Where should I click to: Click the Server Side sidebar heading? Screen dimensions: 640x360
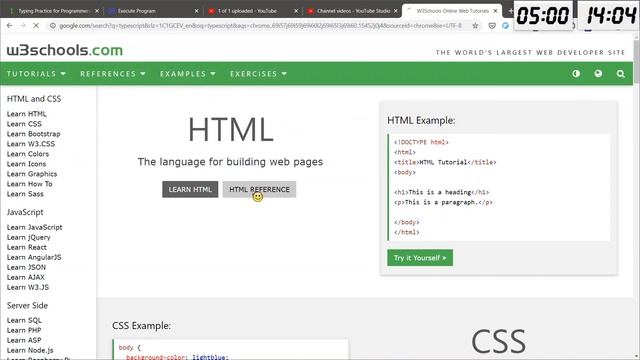click(27, 305)
